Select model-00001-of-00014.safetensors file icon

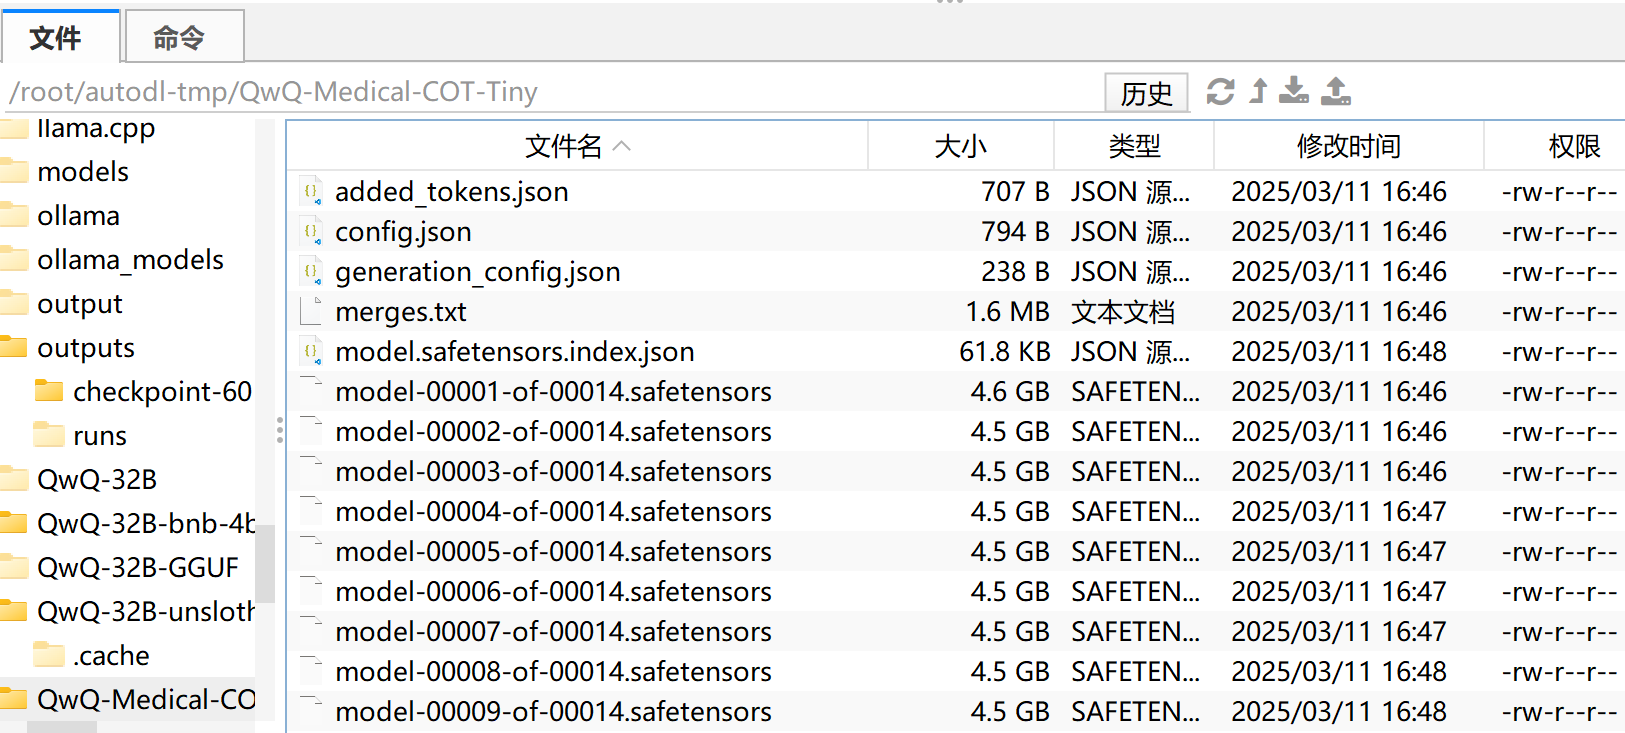pyautogui.click(x=311, y=391)
